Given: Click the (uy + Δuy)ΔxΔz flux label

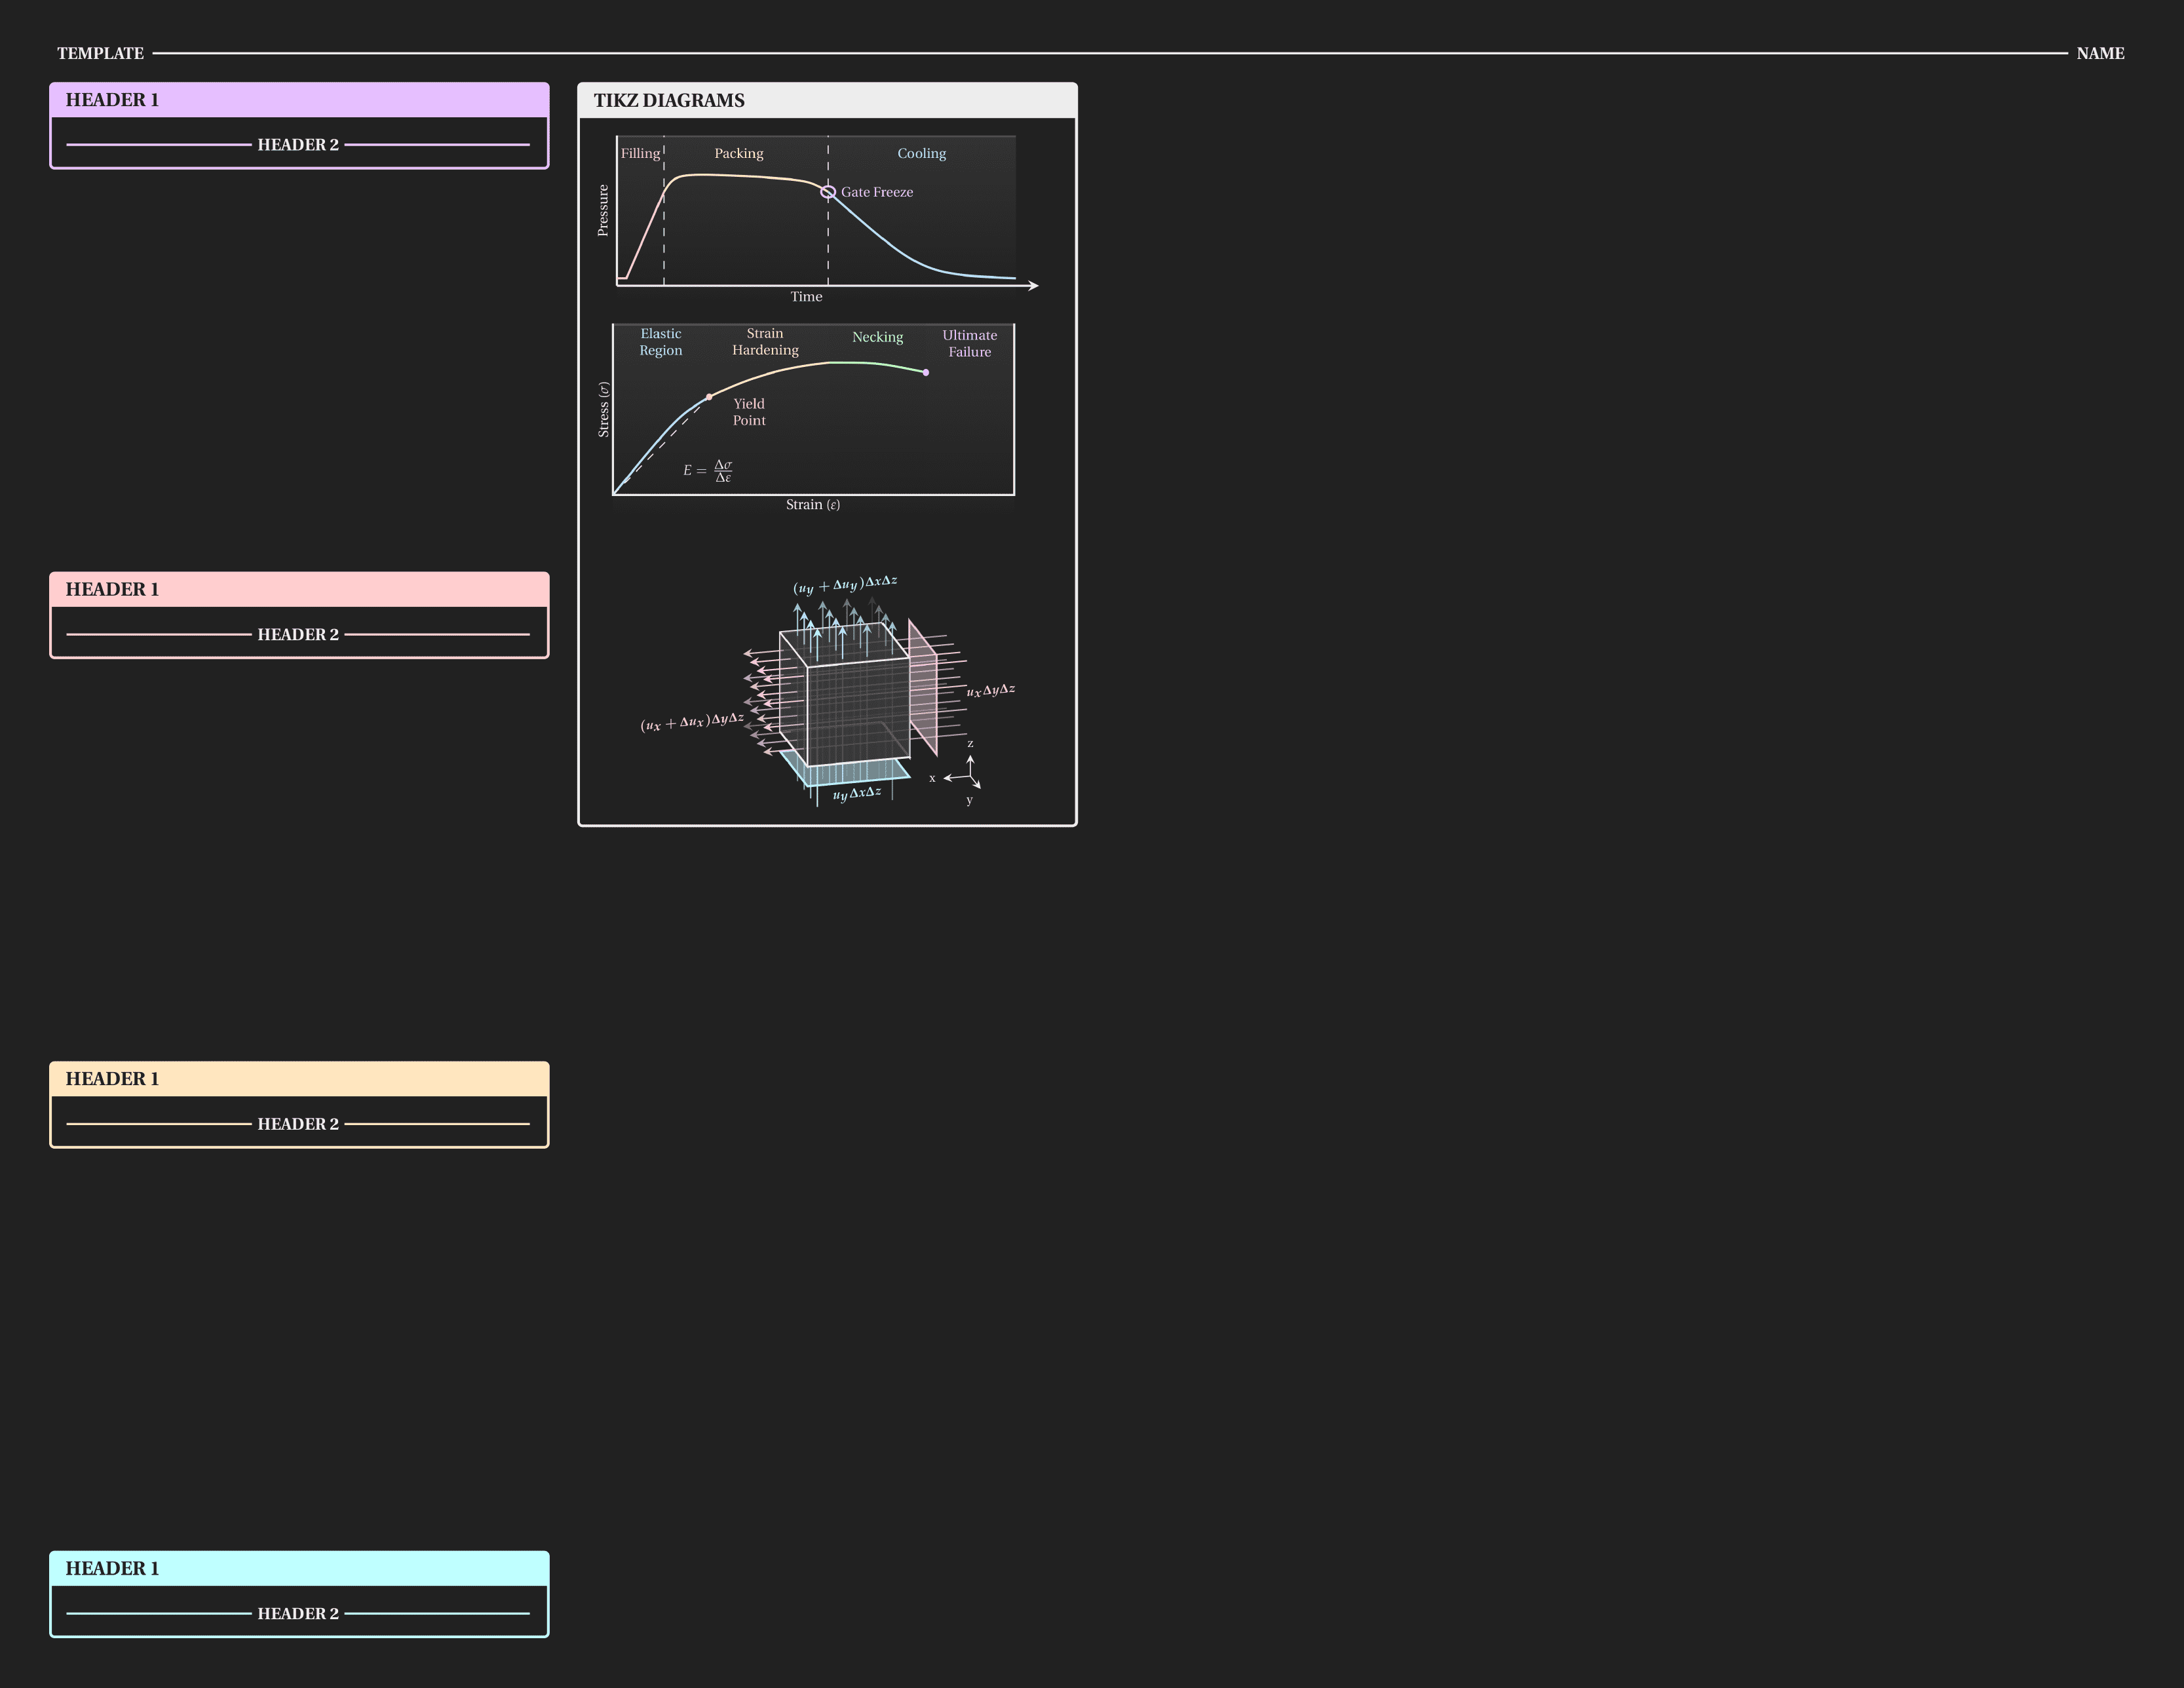Looking at the screenshot, I should tap(845, 585).
